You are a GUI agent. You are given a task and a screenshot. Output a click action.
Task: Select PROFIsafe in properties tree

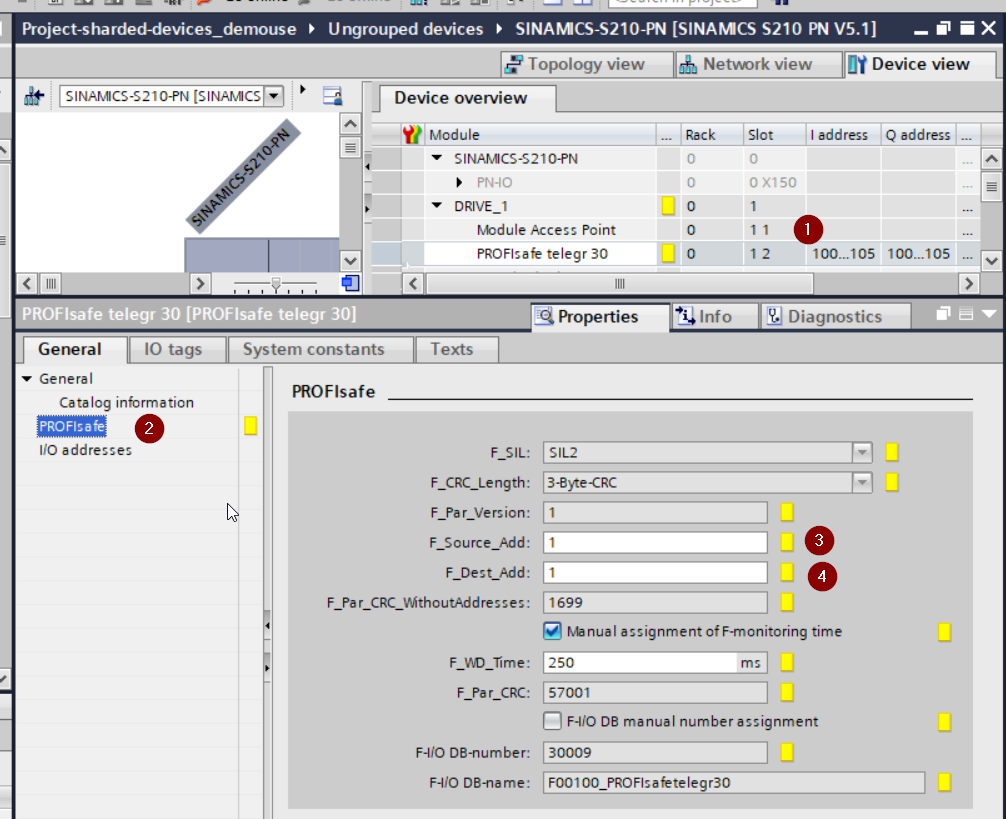click(71, 426)
